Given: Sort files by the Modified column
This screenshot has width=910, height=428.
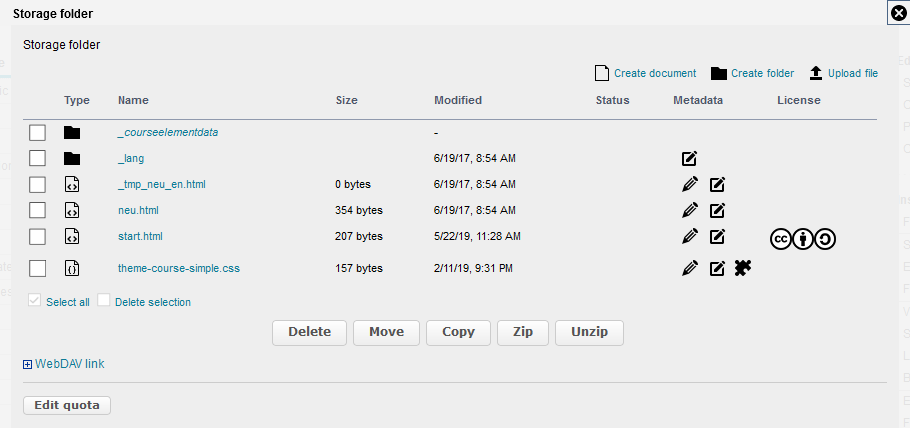Looking at the screenshot, I should click(457, 100).
